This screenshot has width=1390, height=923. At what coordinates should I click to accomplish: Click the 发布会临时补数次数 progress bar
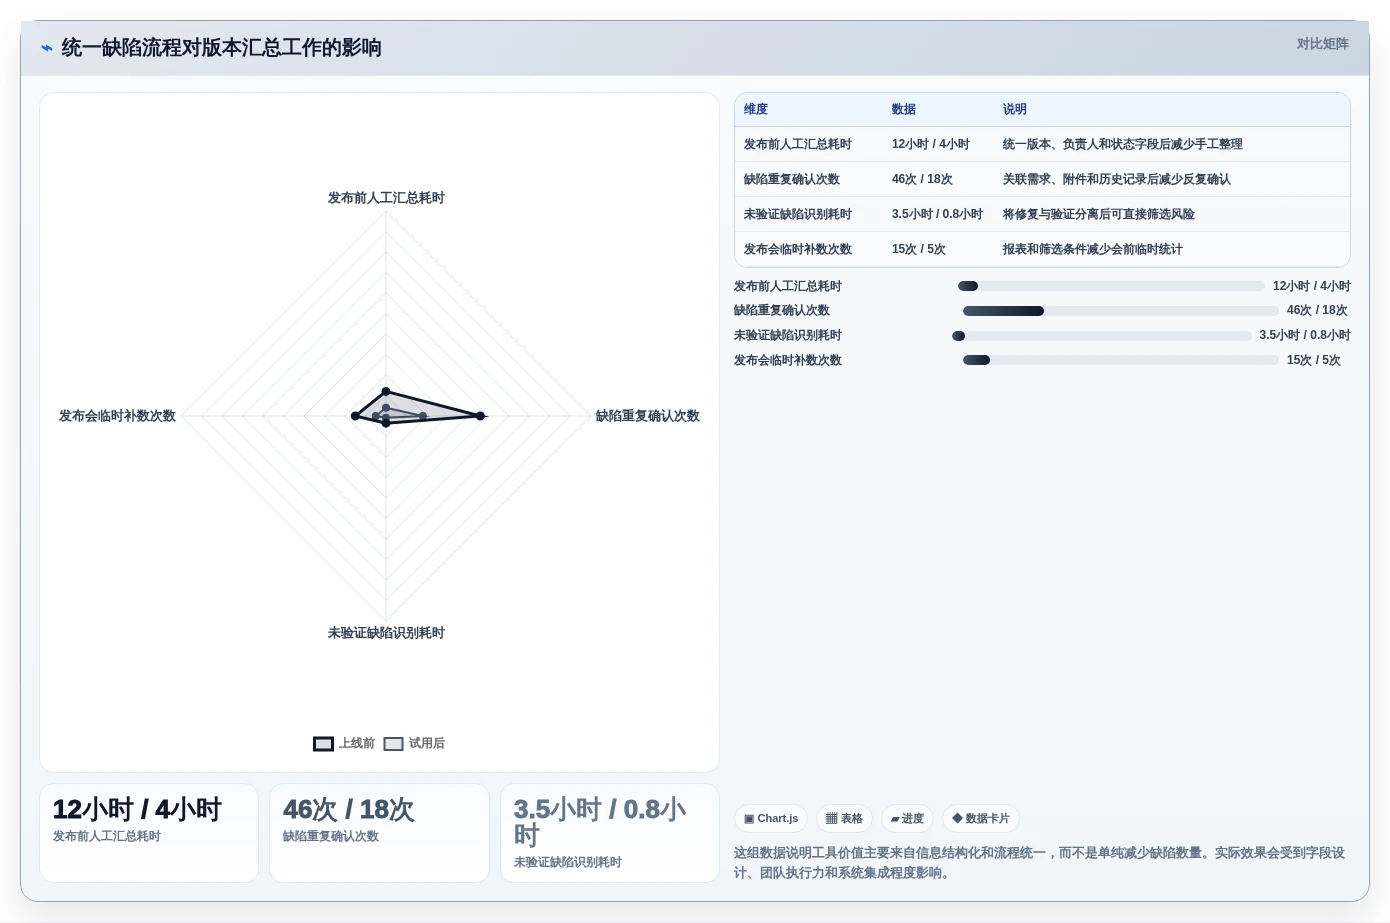click(x=1121, y=360)
